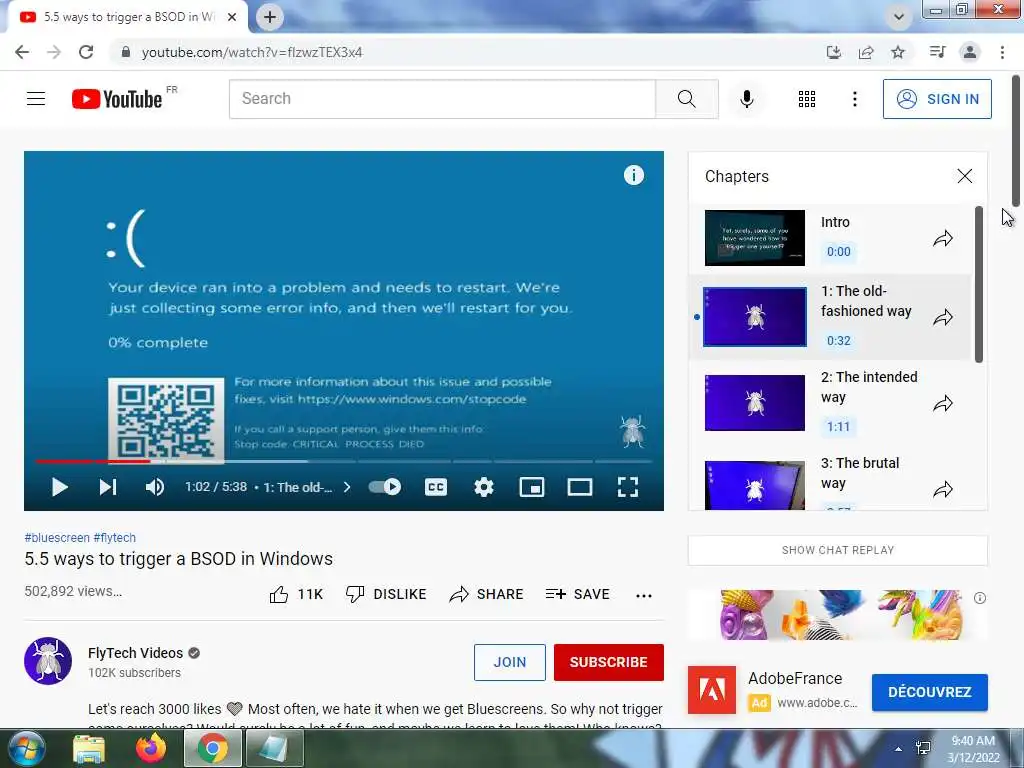Search with your voice microphone

tap(747, 99)
